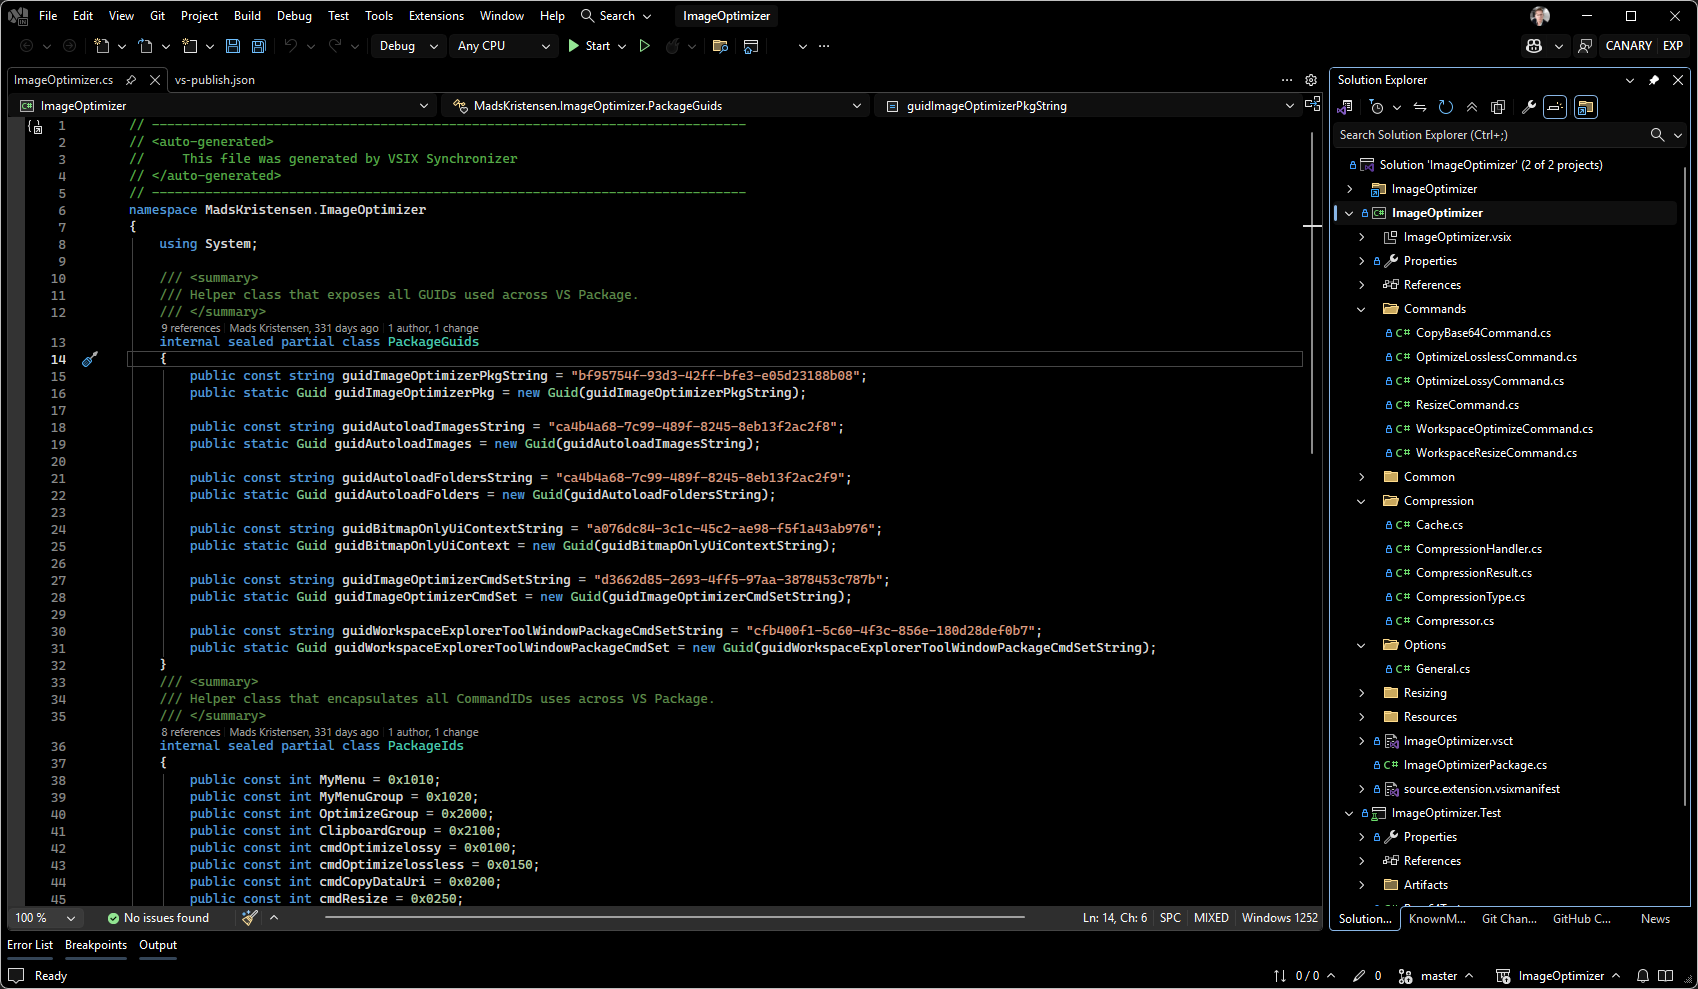Unpin the ImageOptimizer.cs tab
Screen dimensions: 1698x989
(131, 80)
